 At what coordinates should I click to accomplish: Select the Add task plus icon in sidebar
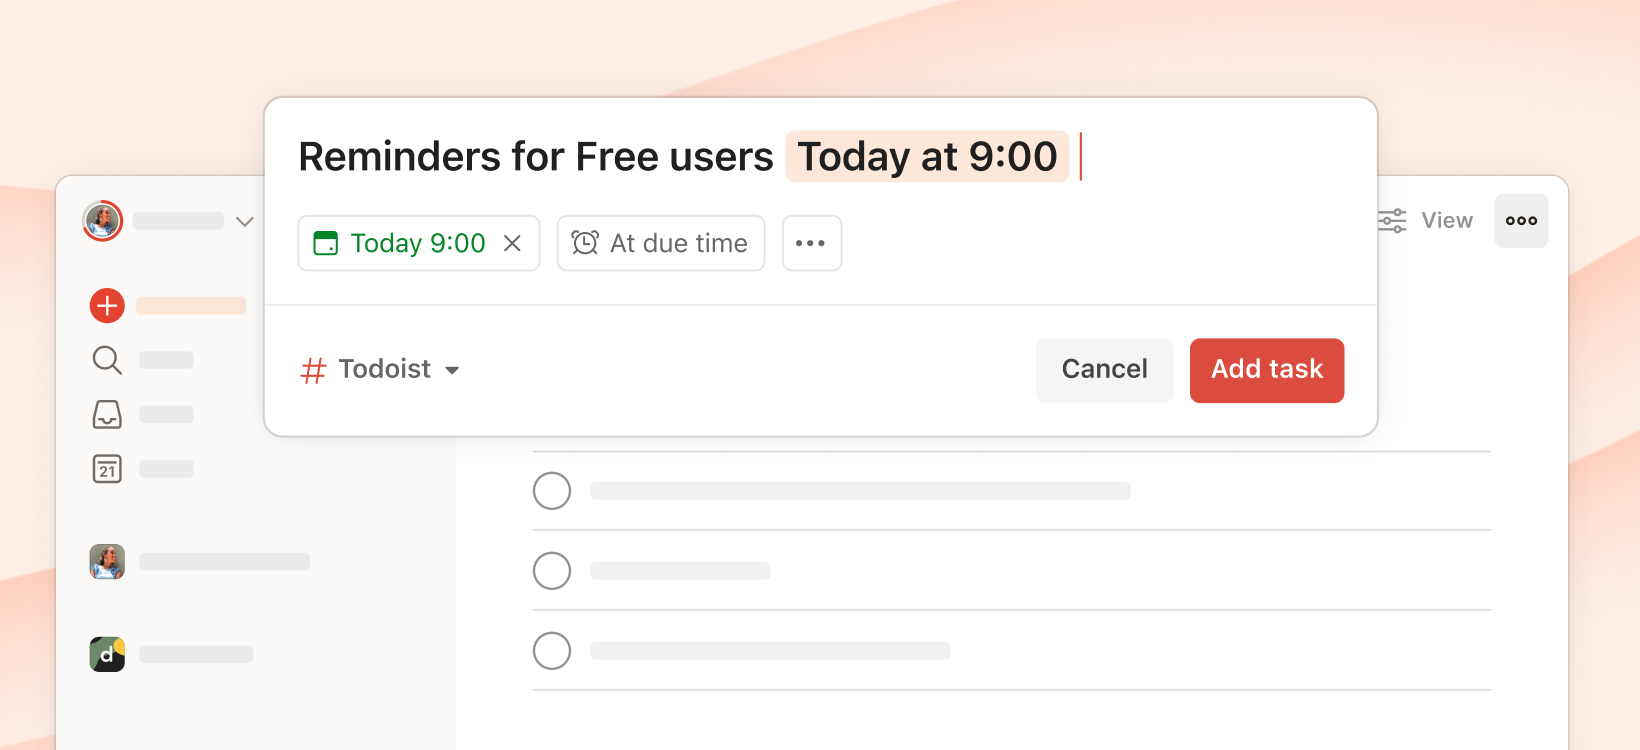[106, 305]
